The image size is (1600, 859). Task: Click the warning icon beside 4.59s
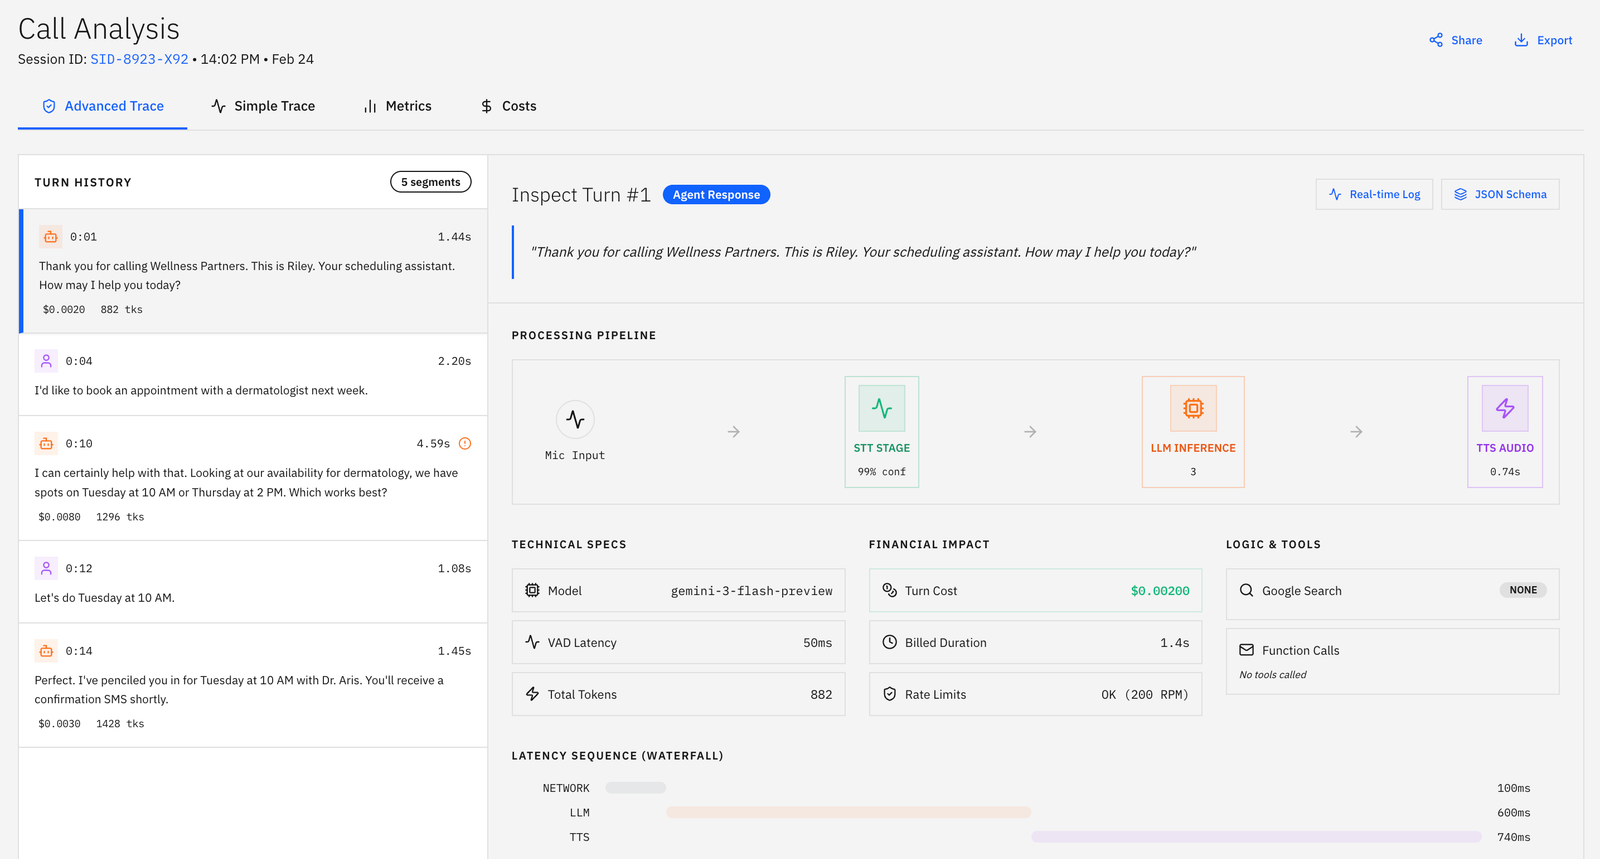(x=465, y=443)
